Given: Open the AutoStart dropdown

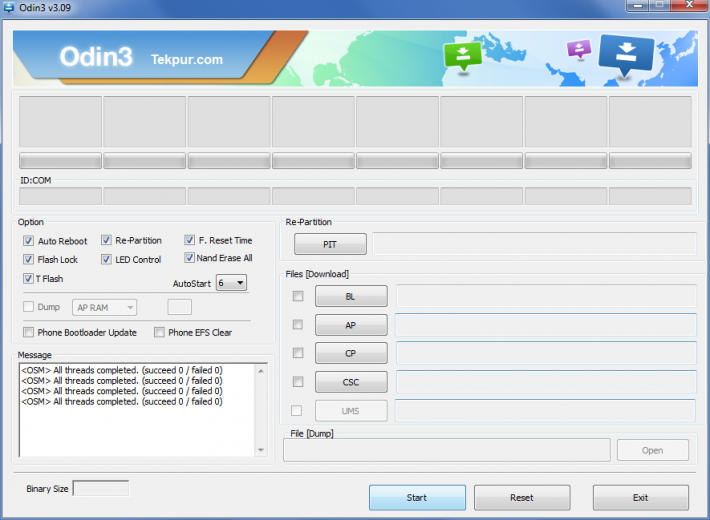Looking at the screenshot, I should pos(231,283).
